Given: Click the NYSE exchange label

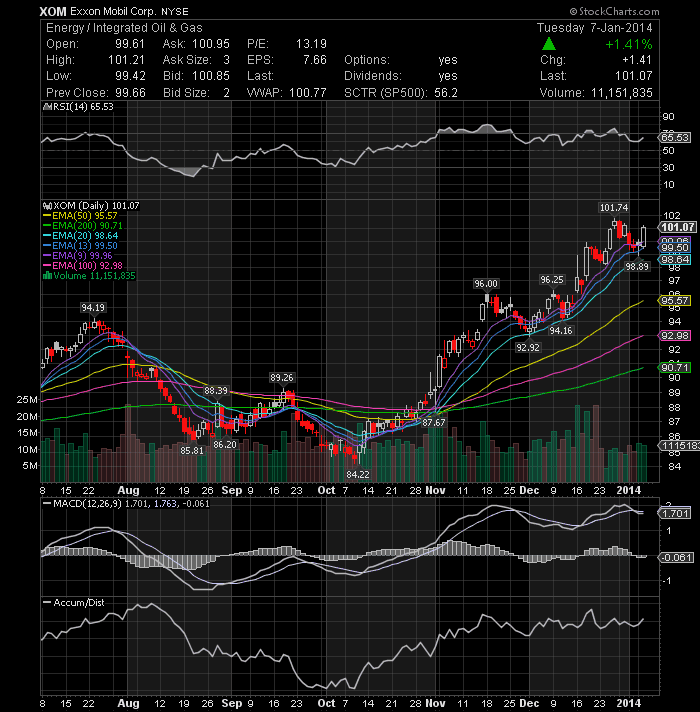Looking at the screenshot, I should click(x=174, y=11).
